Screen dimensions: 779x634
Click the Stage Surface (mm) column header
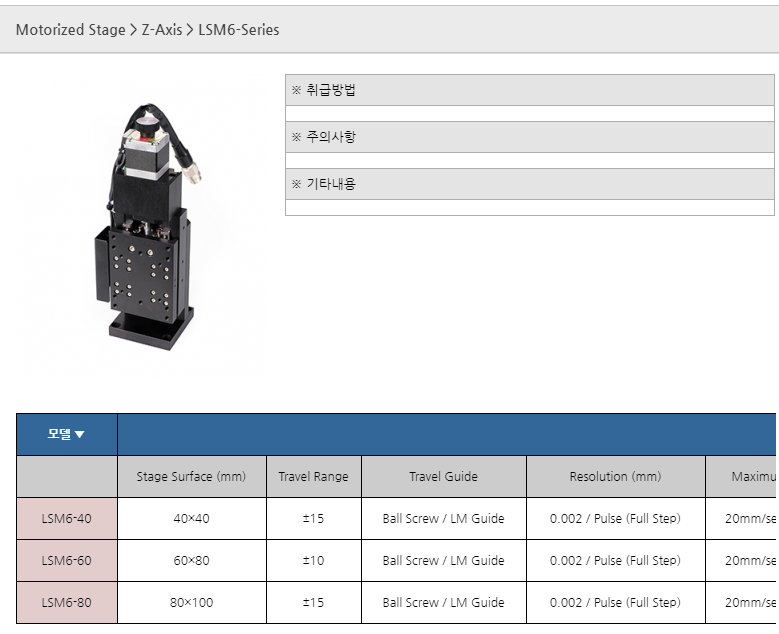191,477
